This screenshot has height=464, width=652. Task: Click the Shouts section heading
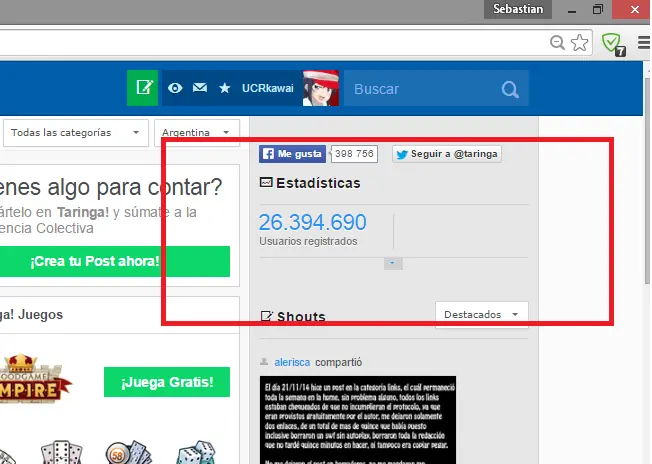pyautogui.click(x=301, y=317)
